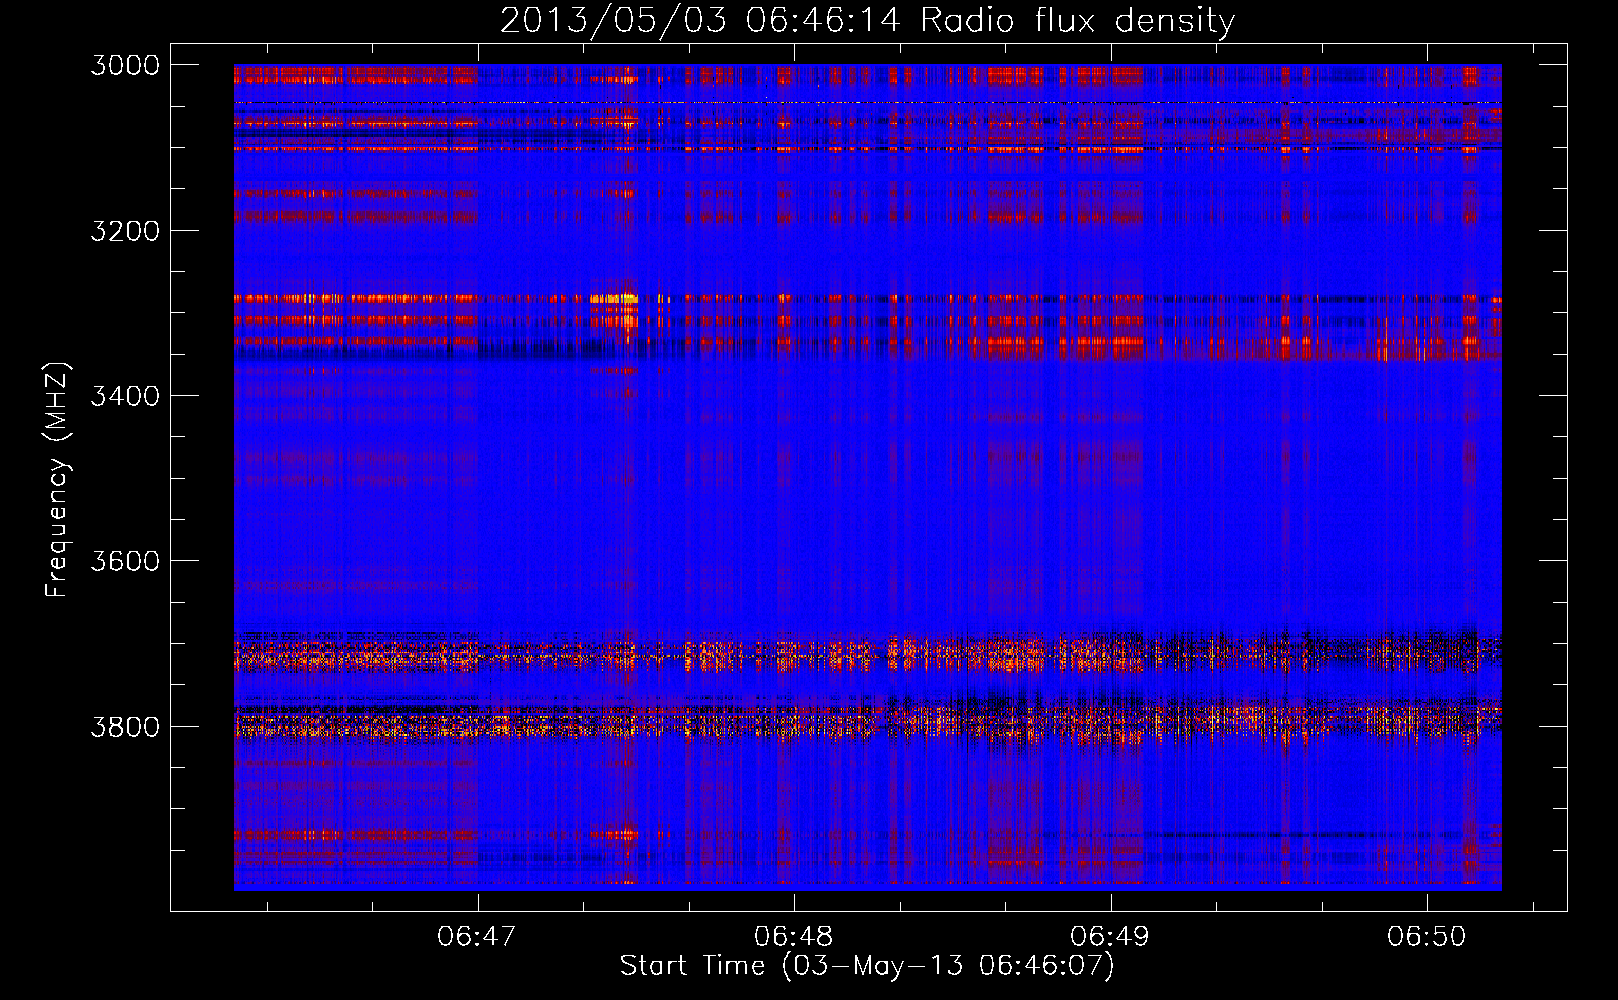This screenshot has width=1618, height=1000.
Task: Click the "Frequency (MHZ)" axis label
Action: coord(57,480)
